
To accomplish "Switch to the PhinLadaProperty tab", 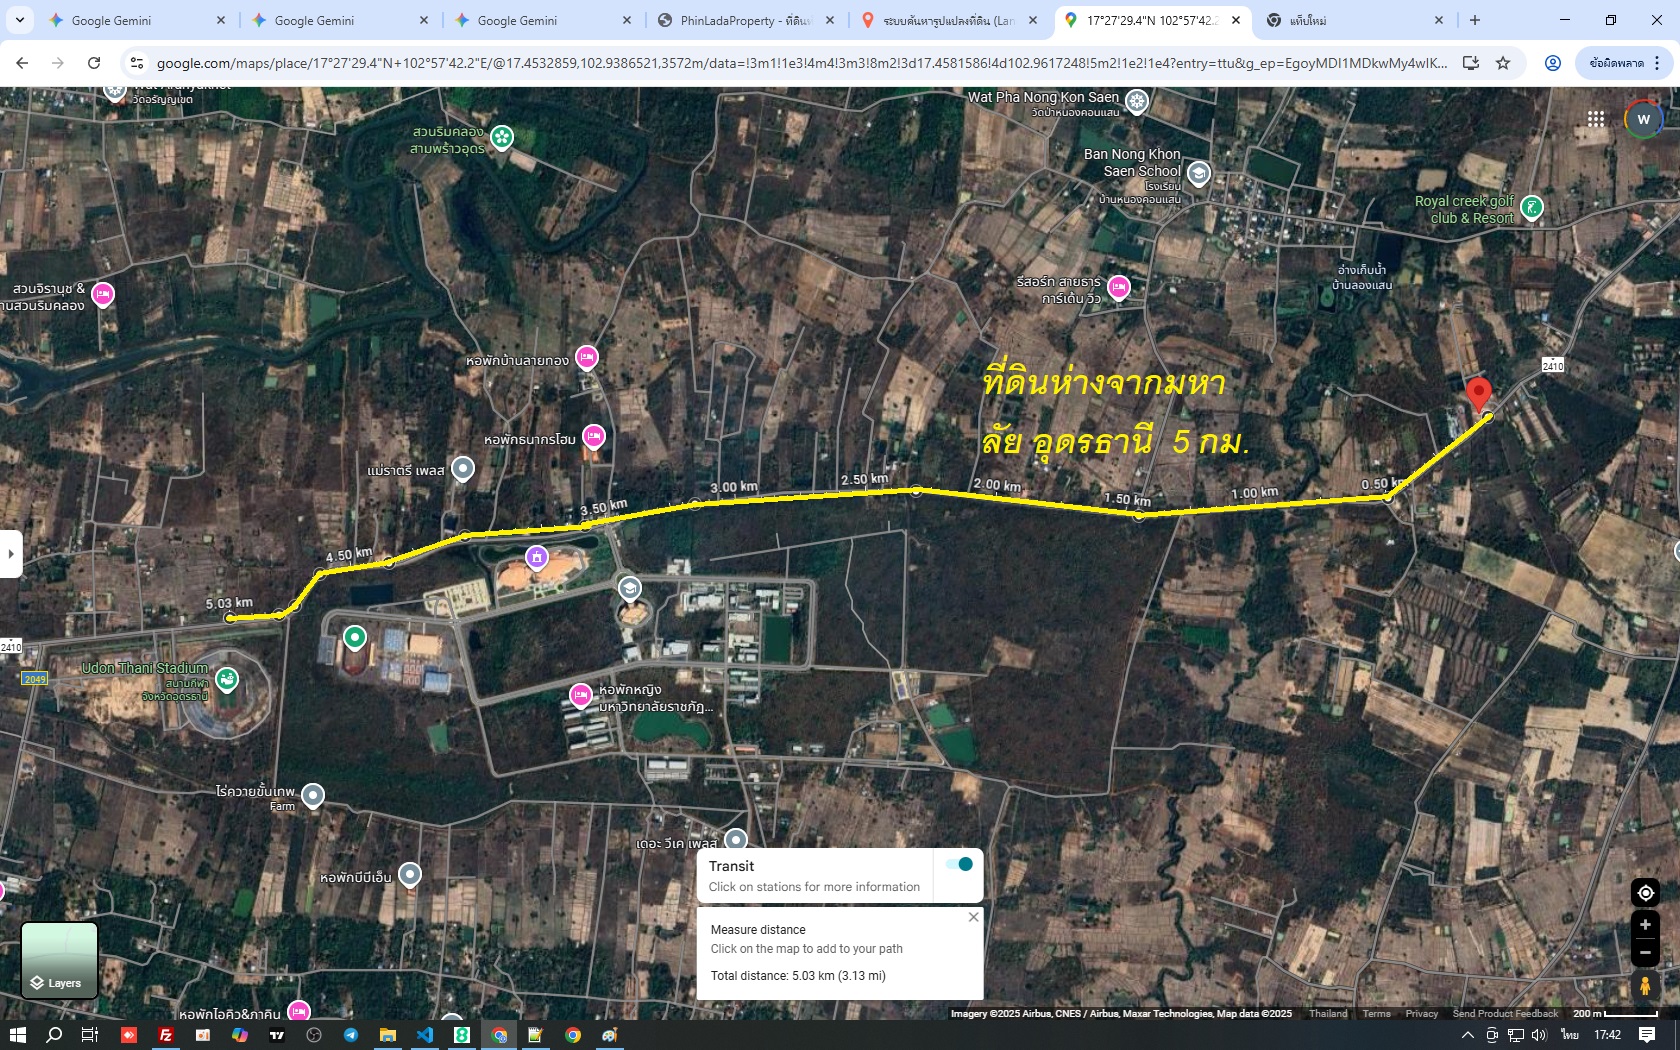I will click(x=746, y=20).
